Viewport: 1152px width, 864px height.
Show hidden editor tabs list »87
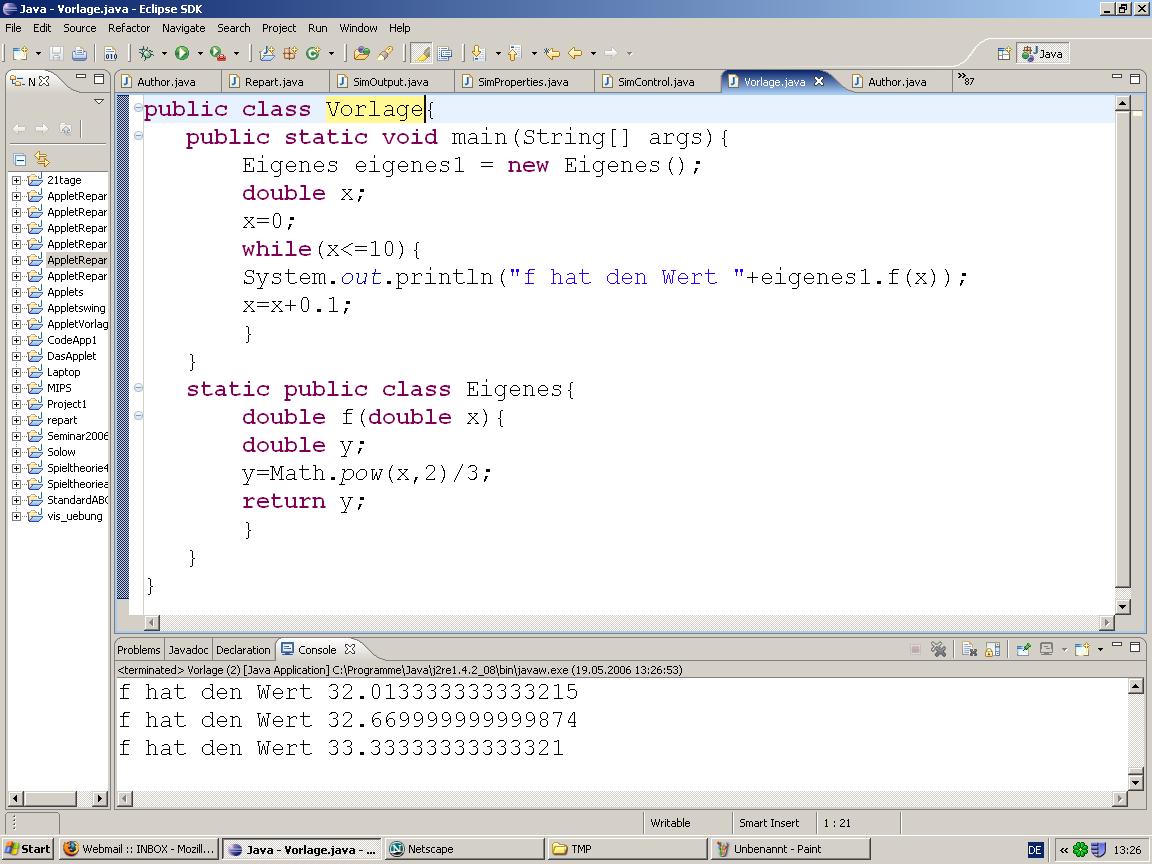[966, 80]
